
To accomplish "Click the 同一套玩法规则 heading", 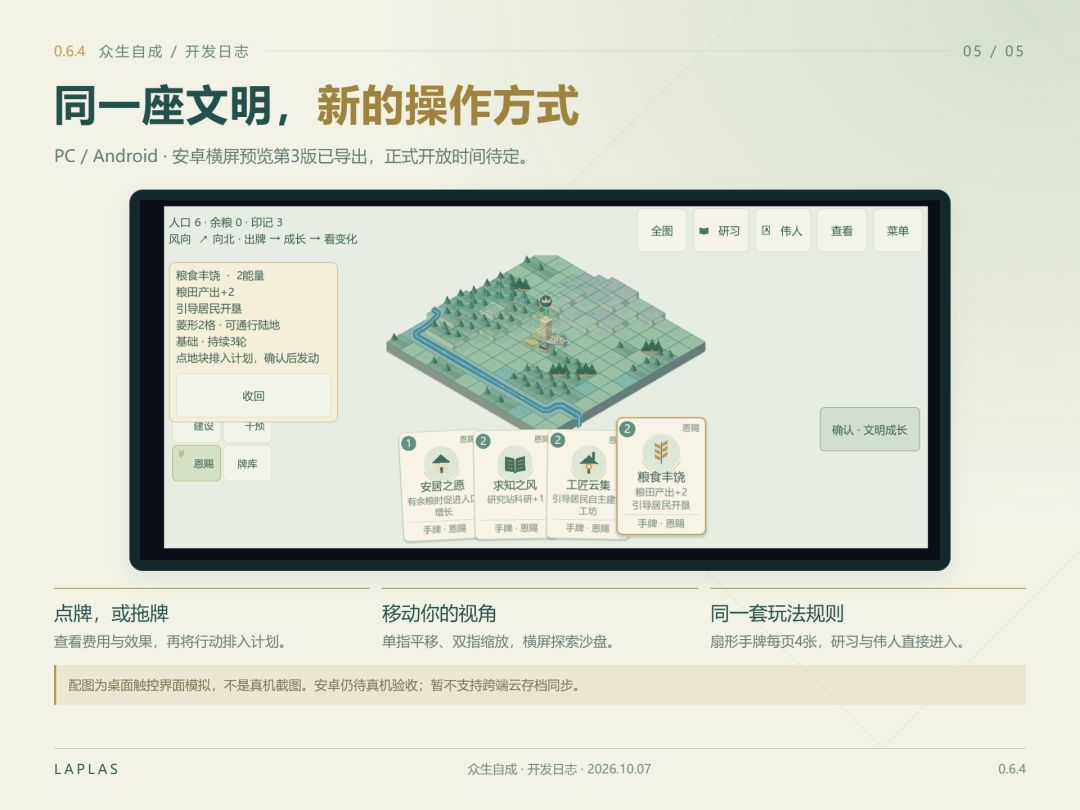I will point(777,613).
